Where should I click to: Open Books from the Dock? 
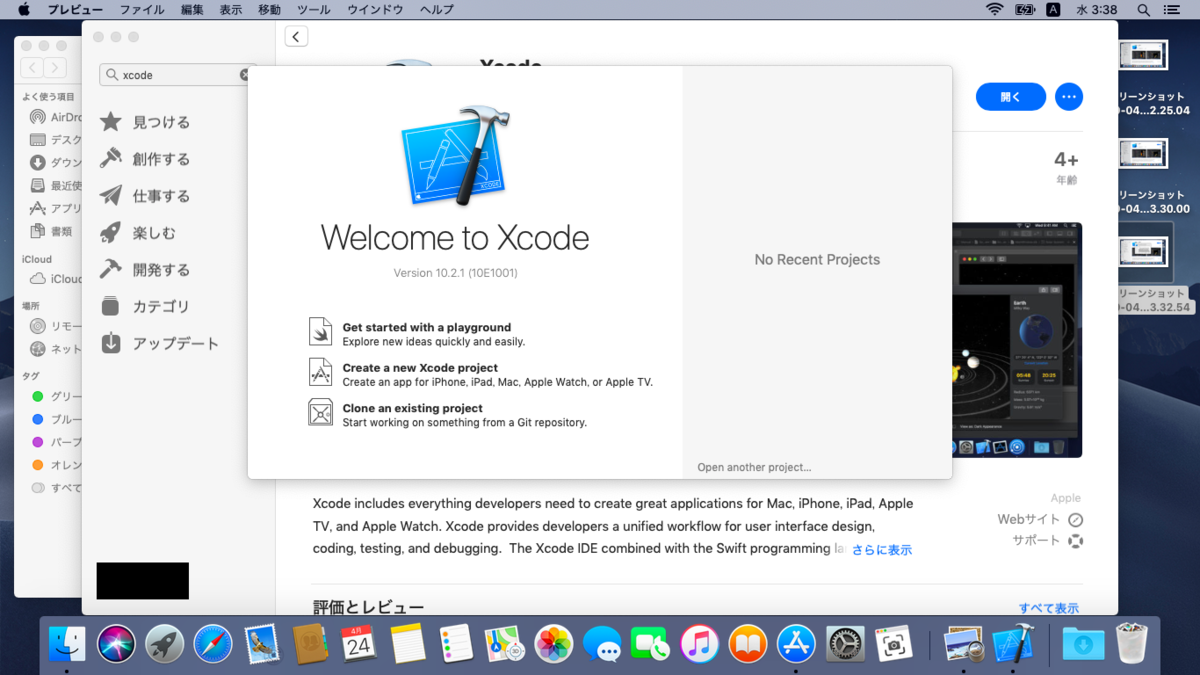coord(748,644)
